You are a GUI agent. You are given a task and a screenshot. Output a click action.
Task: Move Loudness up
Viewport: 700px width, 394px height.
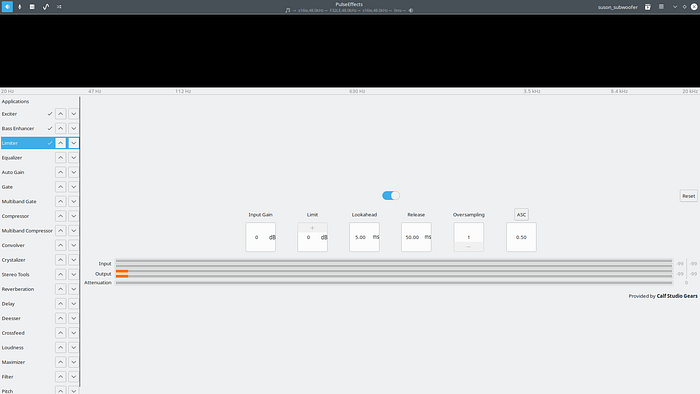click(61, 348)
